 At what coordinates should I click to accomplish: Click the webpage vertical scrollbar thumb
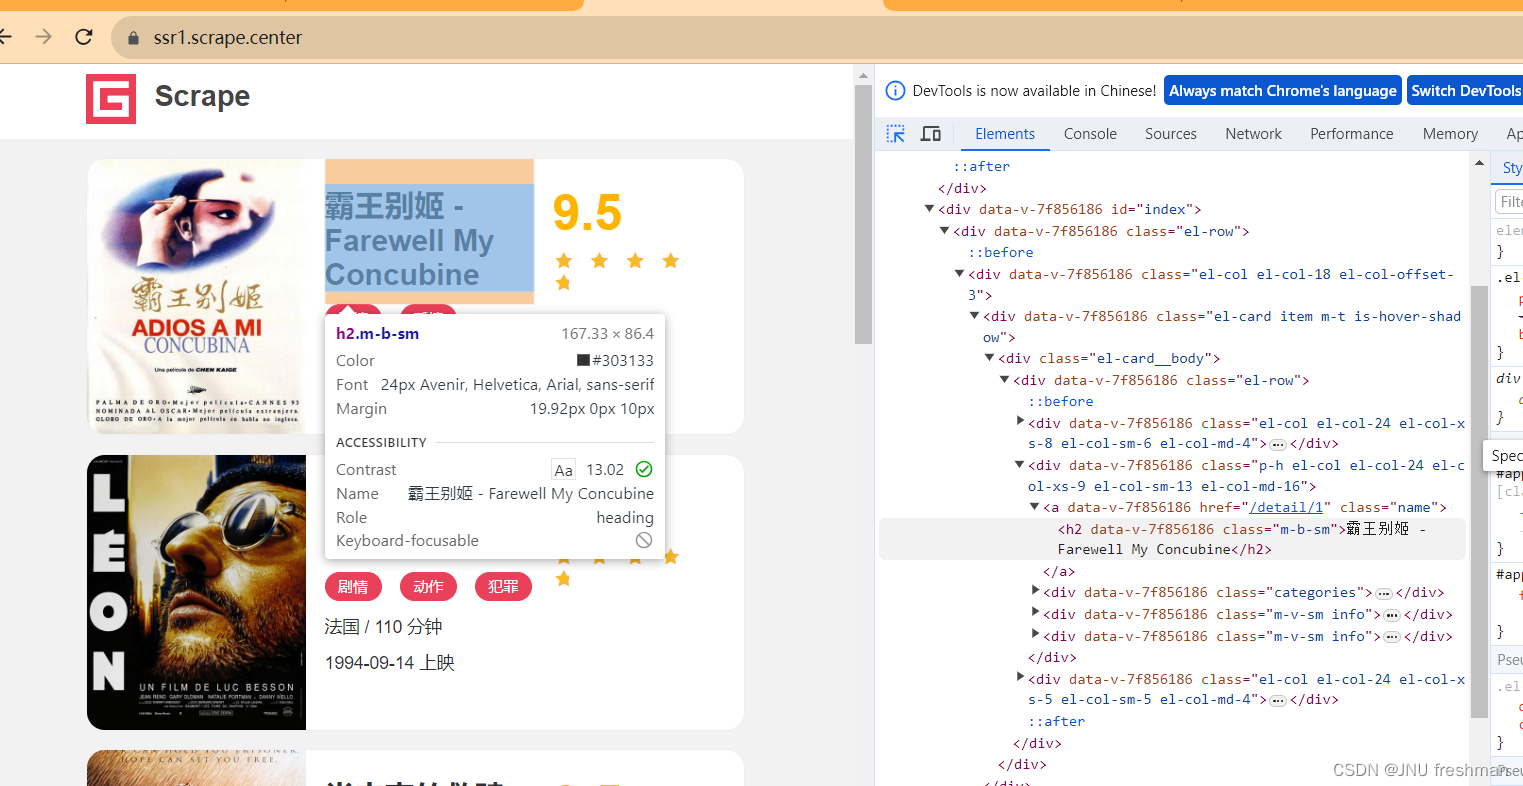pyautogui.click(x=863, y=214)
